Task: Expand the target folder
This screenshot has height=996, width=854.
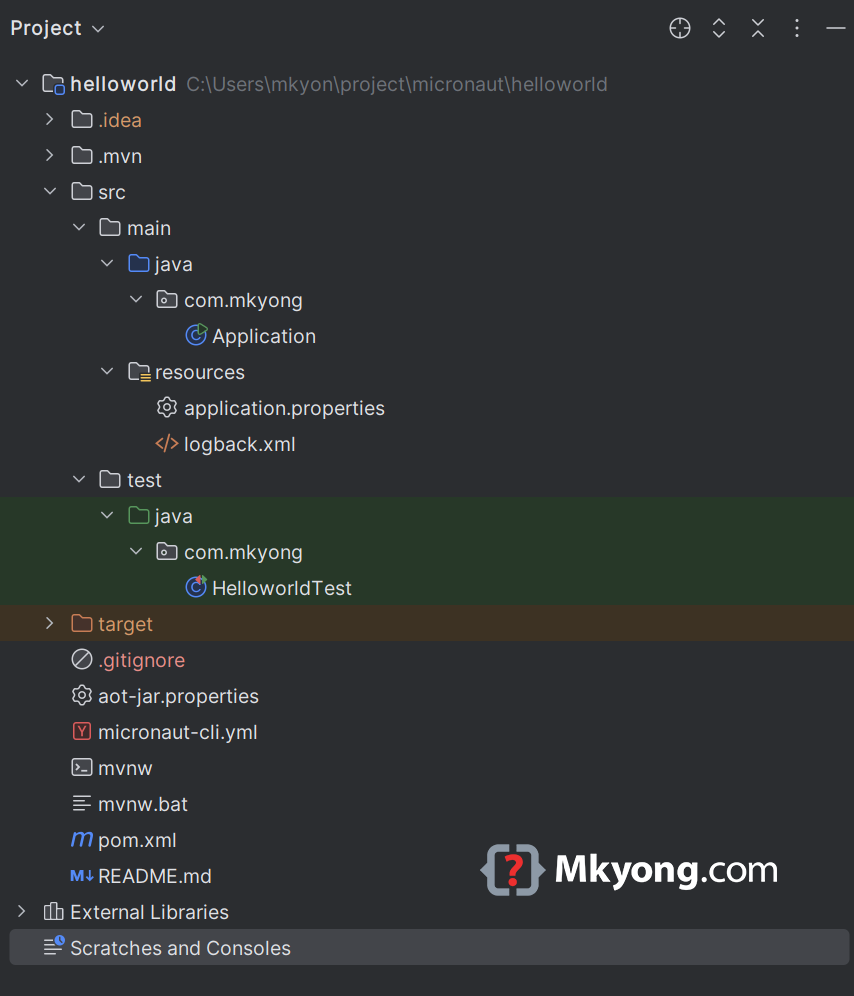Action: [x=49, y=623]
